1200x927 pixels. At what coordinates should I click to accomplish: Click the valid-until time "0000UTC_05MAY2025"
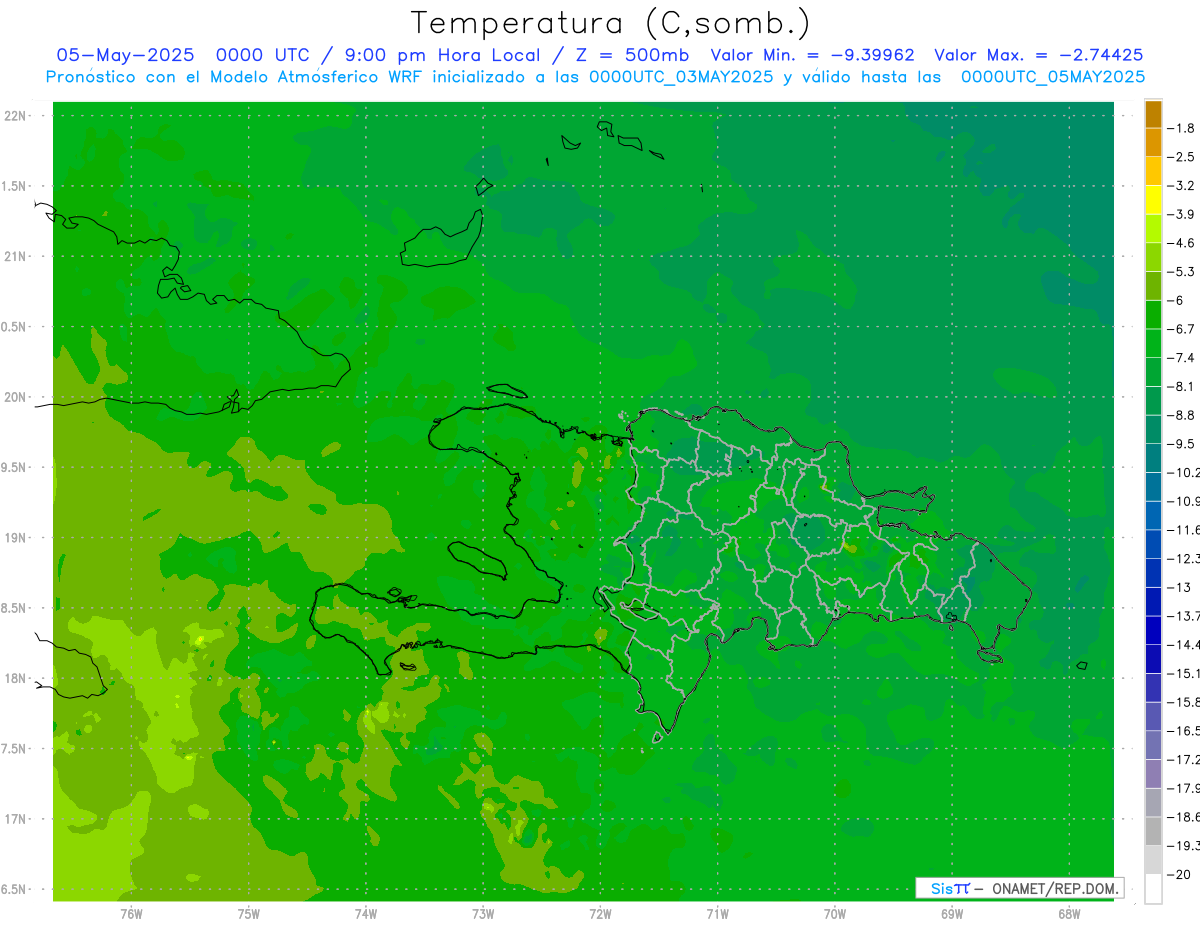coord(1053,77)
